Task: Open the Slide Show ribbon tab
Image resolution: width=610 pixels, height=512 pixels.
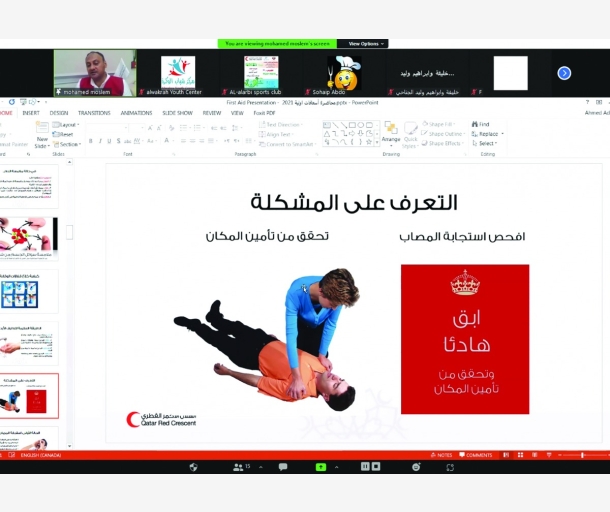Action: (x=177, y=113)
